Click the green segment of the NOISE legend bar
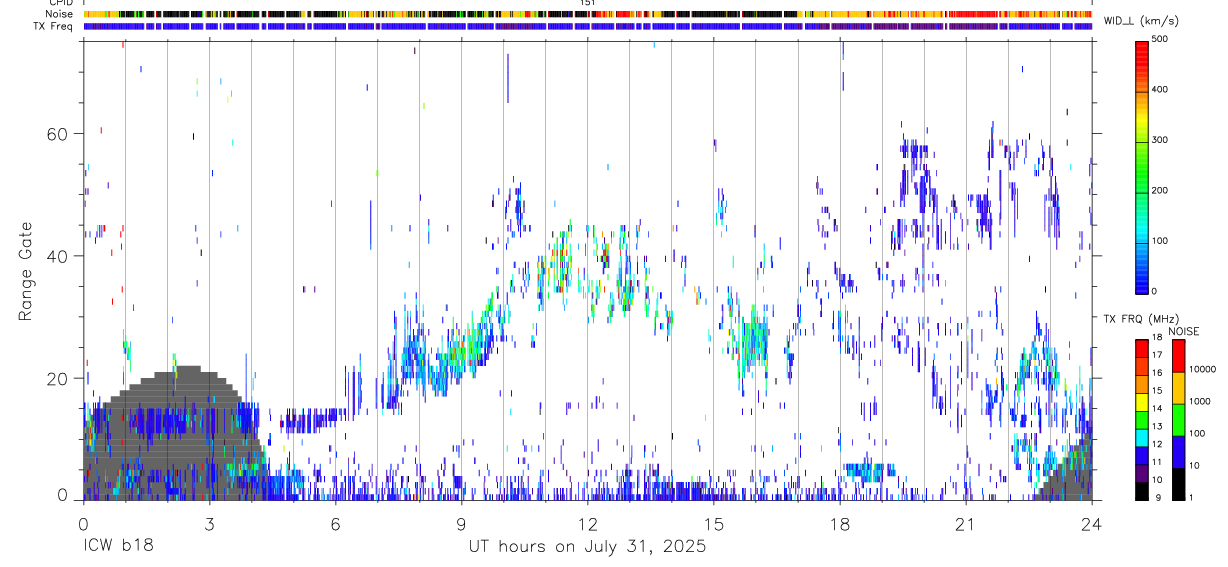This screenshot has height=567, width=1228. (x=1179, y=420)
